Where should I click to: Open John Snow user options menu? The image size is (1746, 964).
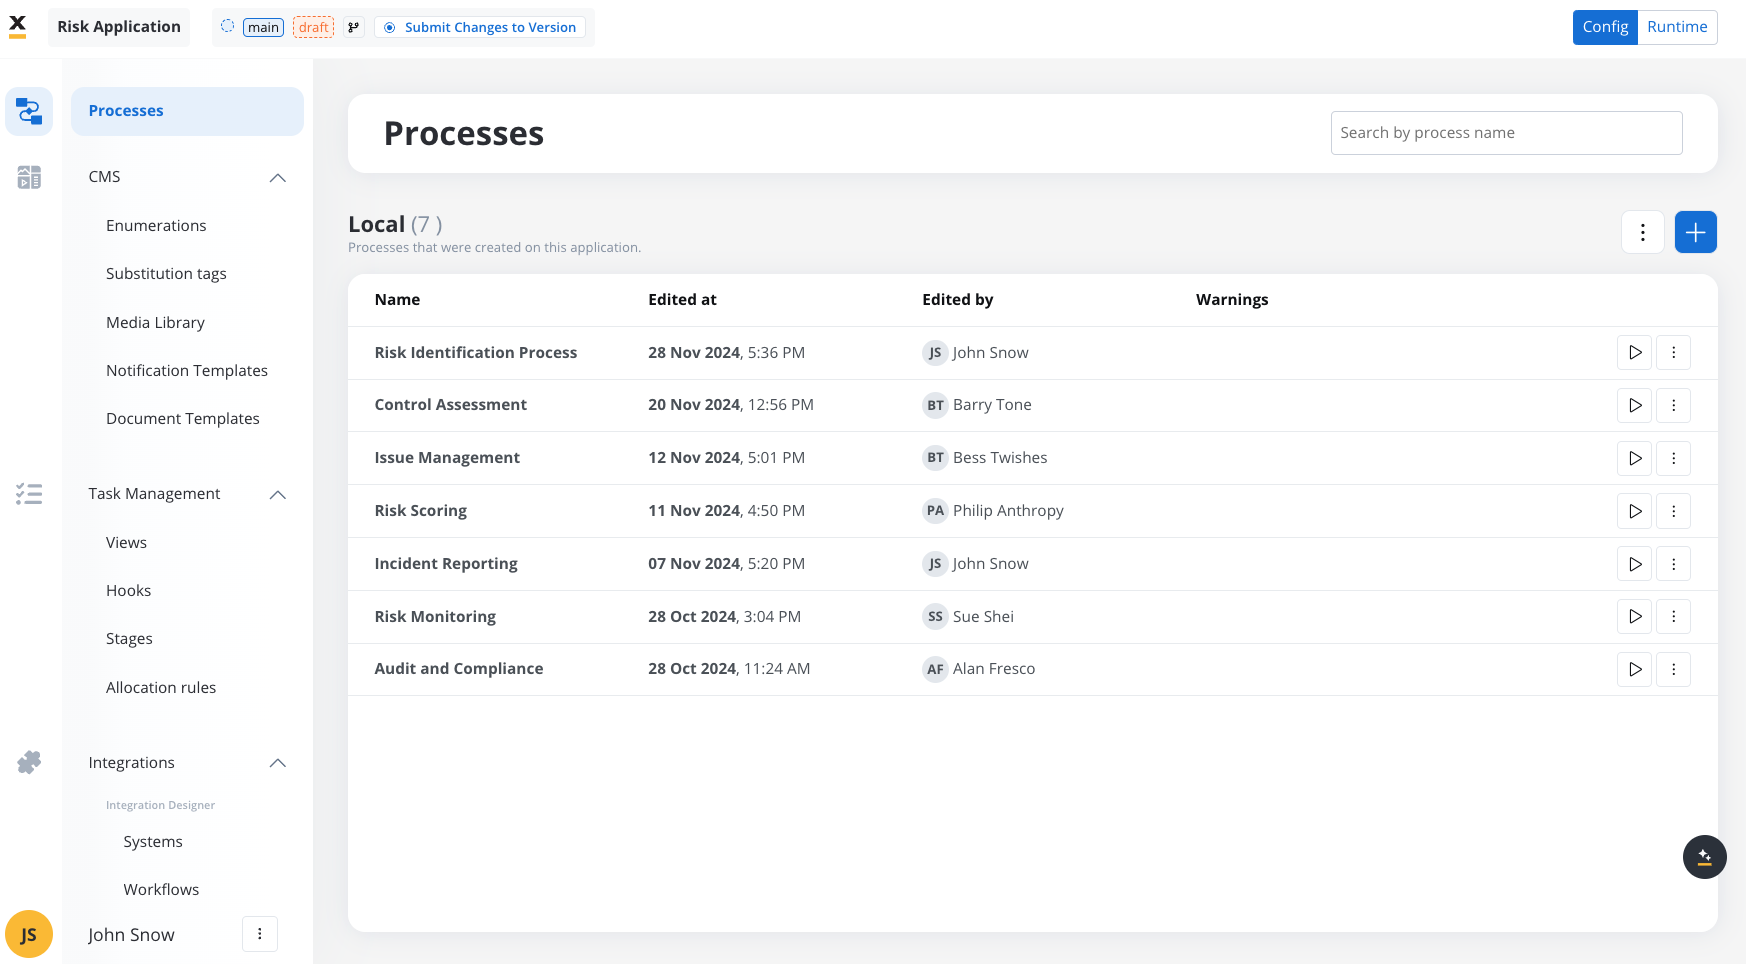click(260, 934)
